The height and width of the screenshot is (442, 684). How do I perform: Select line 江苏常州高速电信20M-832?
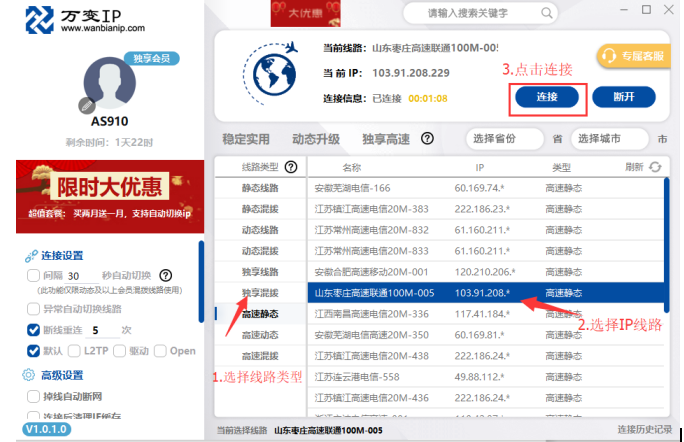tap(486, 230)
